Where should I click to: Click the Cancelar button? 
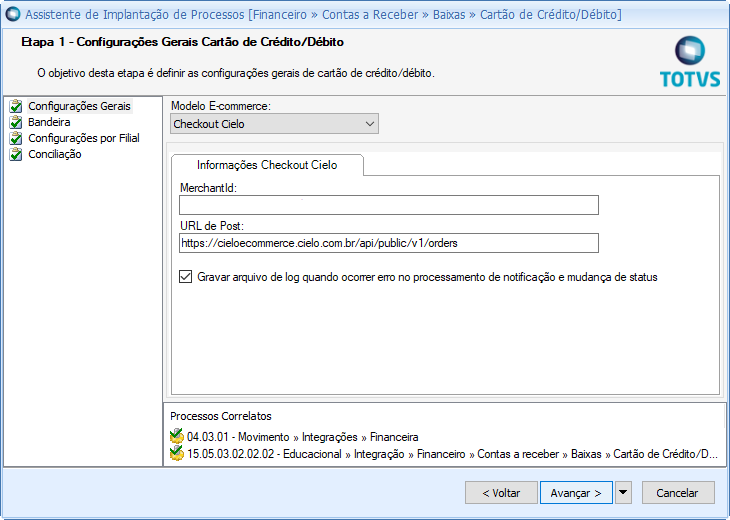point(678,493)
